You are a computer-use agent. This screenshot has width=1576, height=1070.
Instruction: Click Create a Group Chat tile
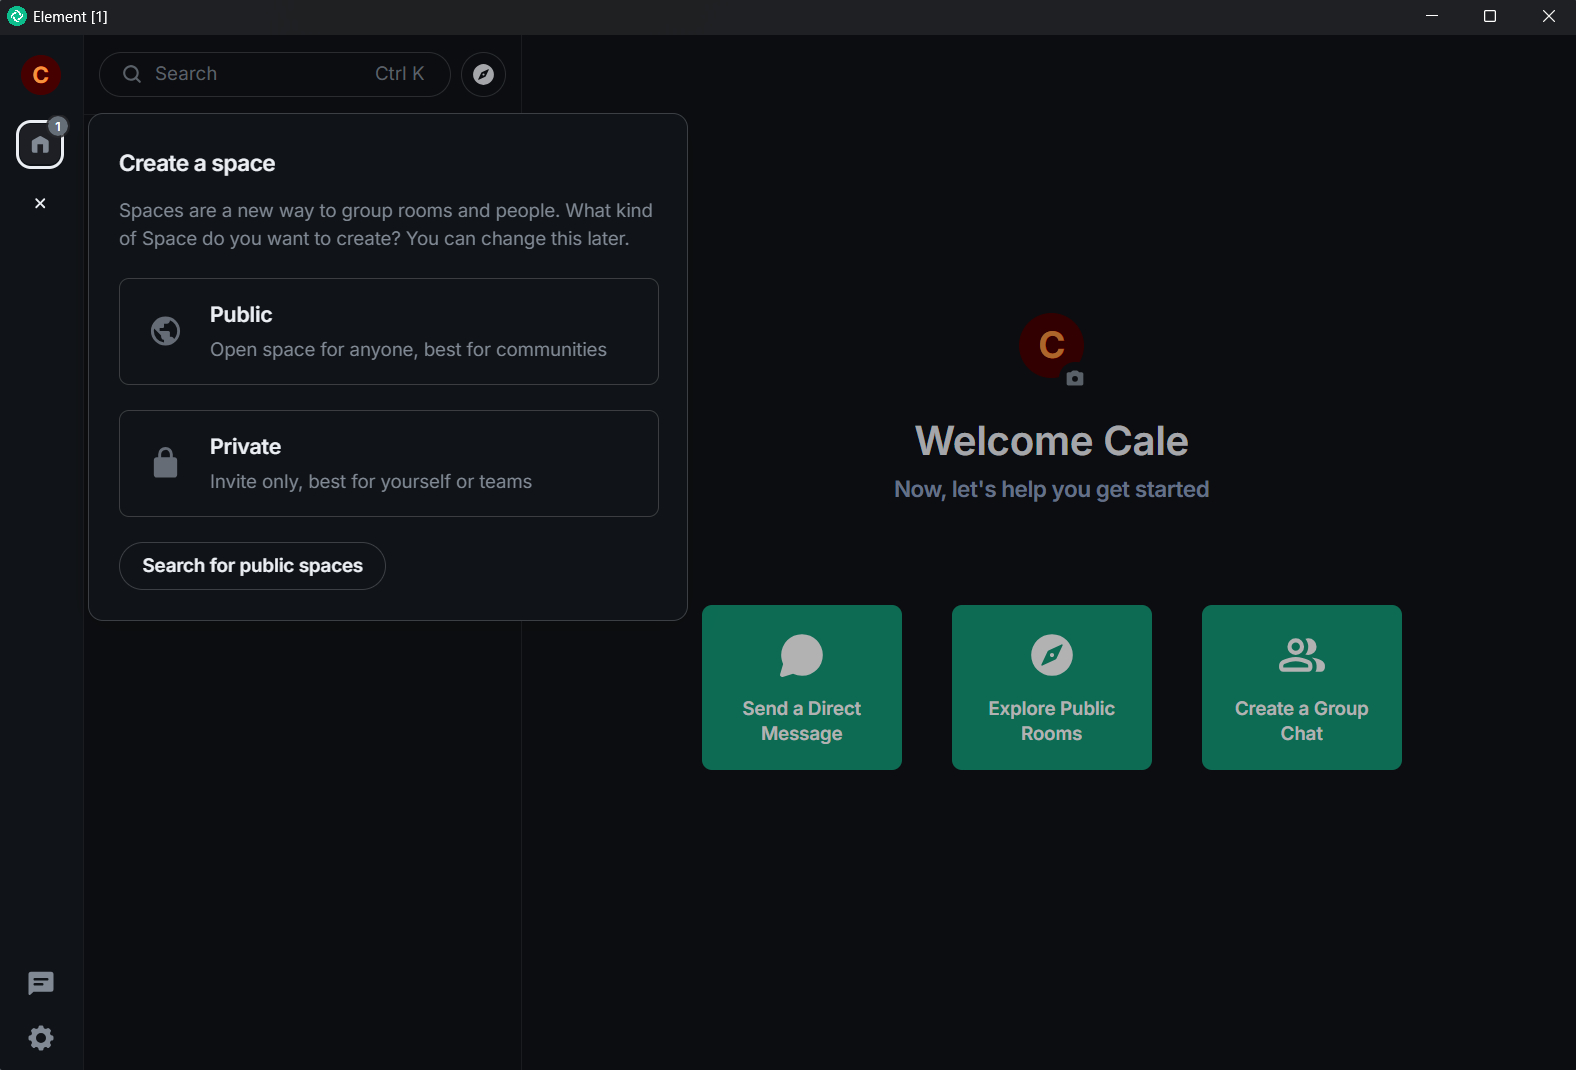click(x=1302, y=687)
